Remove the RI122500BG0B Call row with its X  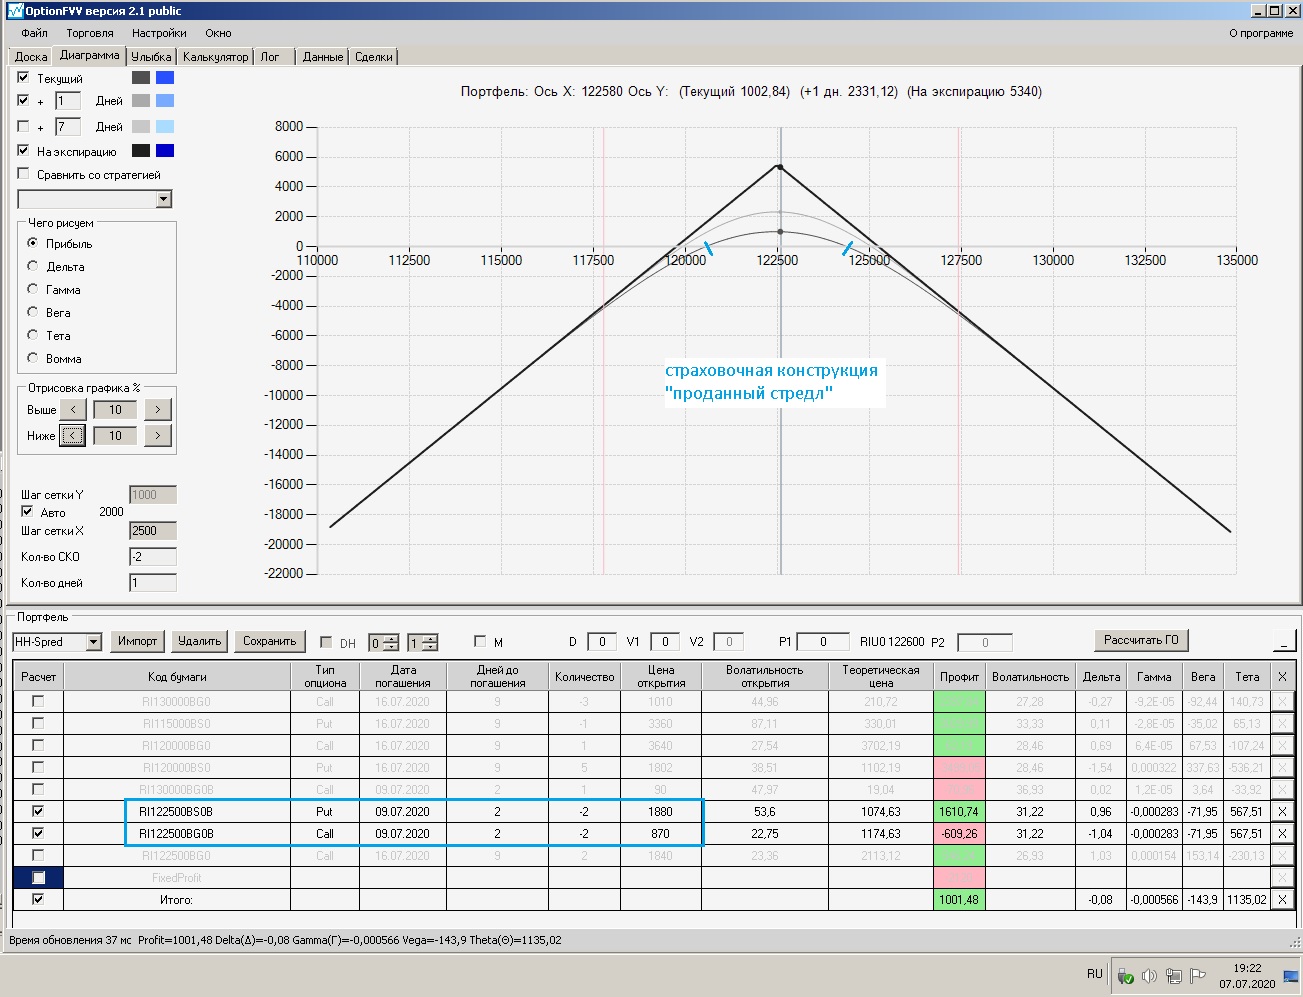pos(1282,834)
